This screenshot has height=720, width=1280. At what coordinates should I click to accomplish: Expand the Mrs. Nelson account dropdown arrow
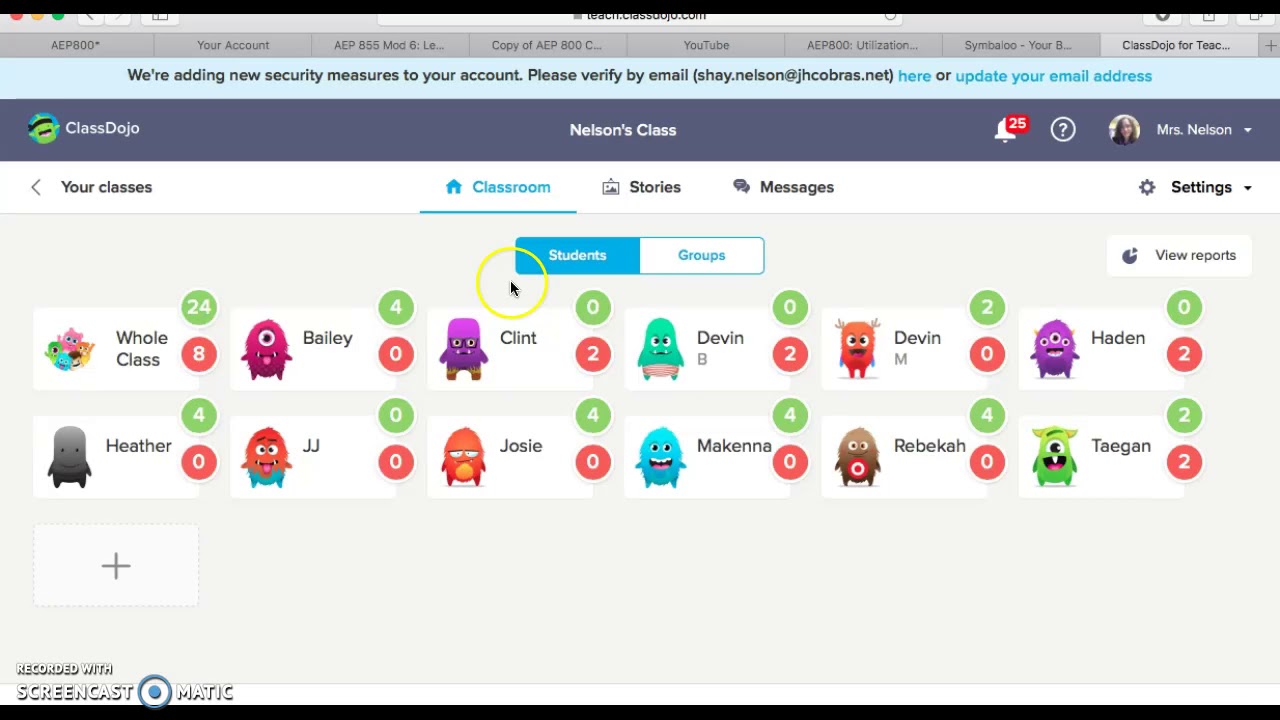coord(1247,130)
